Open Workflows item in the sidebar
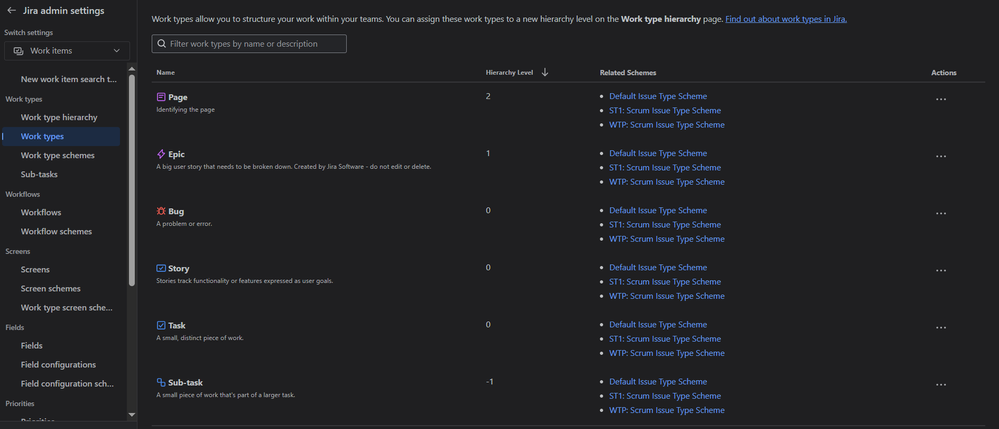The height and width of the screenshot is (429, 999). (41, 212)
